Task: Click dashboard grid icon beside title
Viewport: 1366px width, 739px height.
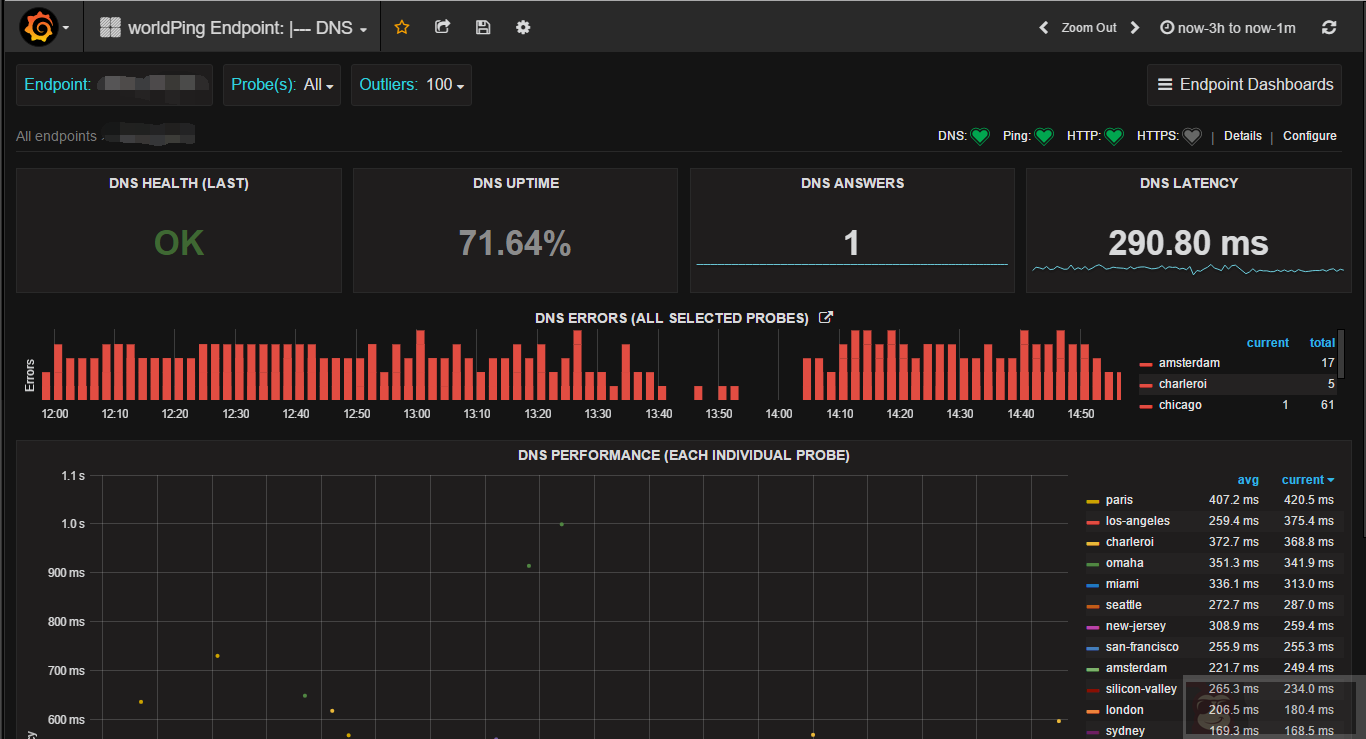Action: click(110, 28)
